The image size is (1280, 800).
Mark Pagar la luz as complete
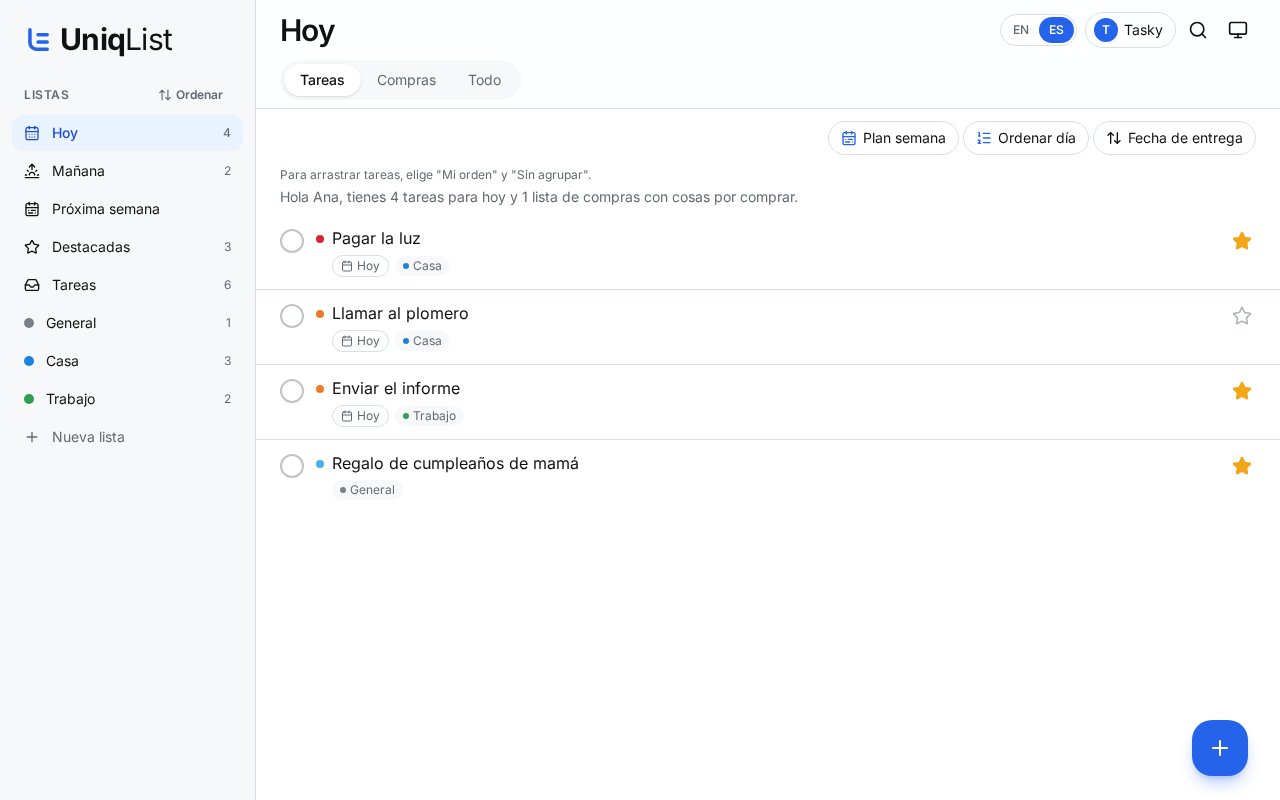(292, 241)
